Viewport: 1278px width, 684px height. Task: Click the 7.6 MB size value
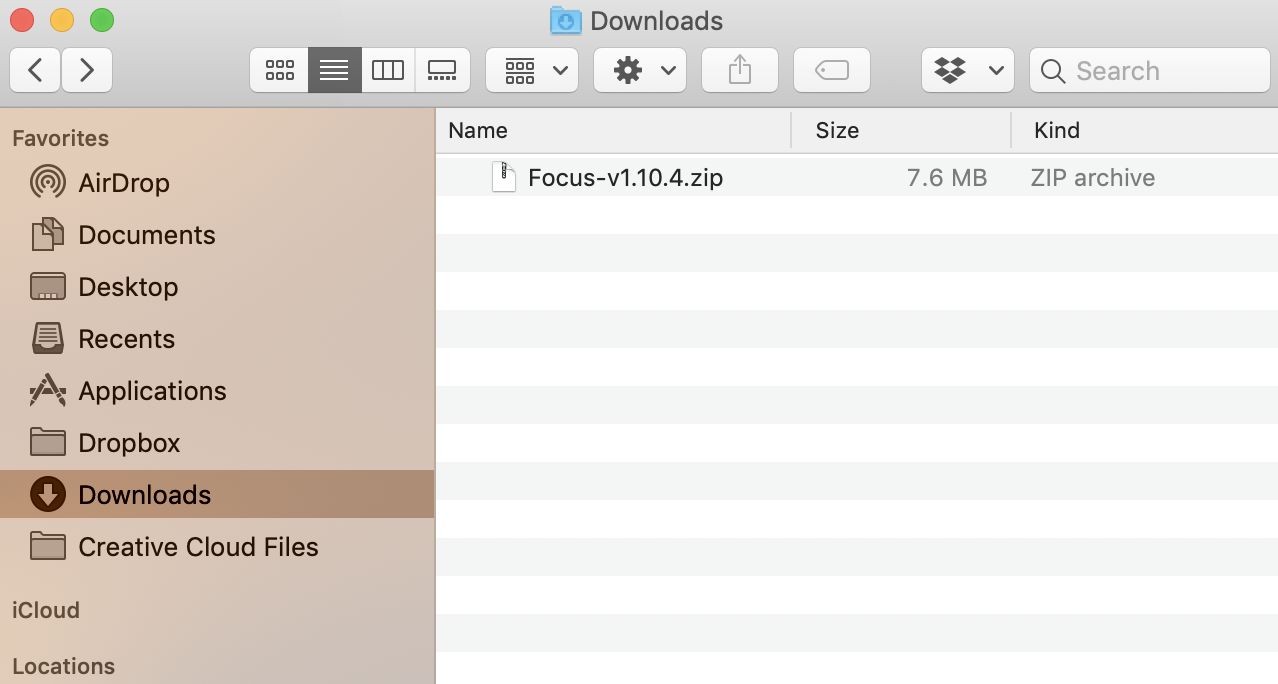(x=947, y=178)
